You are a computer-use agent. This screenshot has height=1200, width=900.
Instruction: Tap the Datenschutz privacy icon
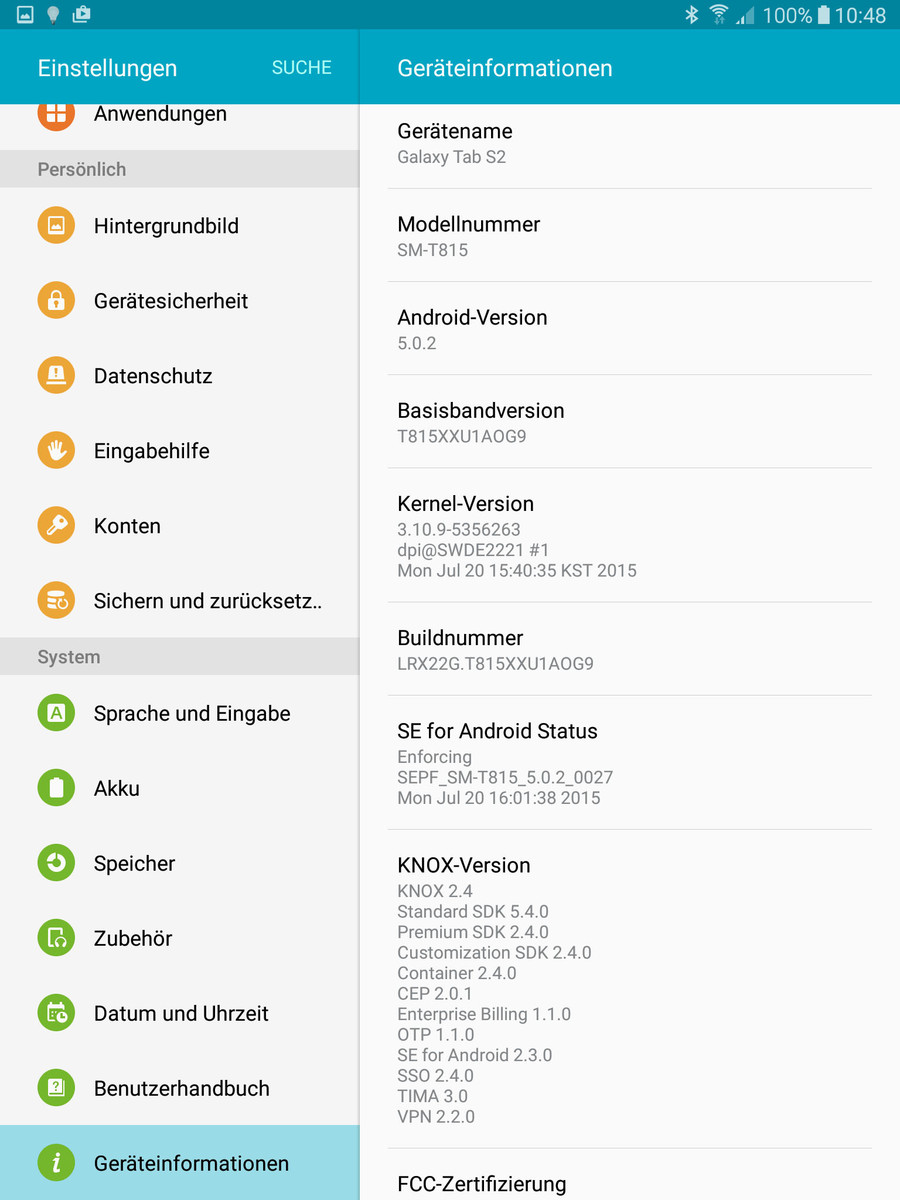(56, 376)
